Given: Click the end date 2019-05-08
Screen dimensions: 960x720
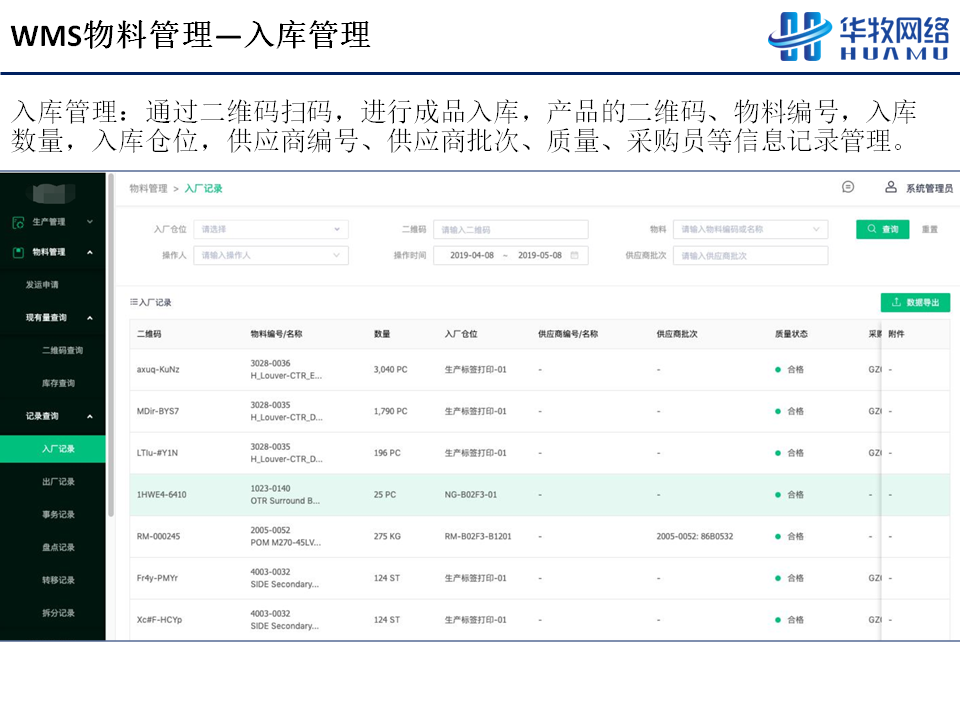Looking at the screenshot, I should [539, 255].
